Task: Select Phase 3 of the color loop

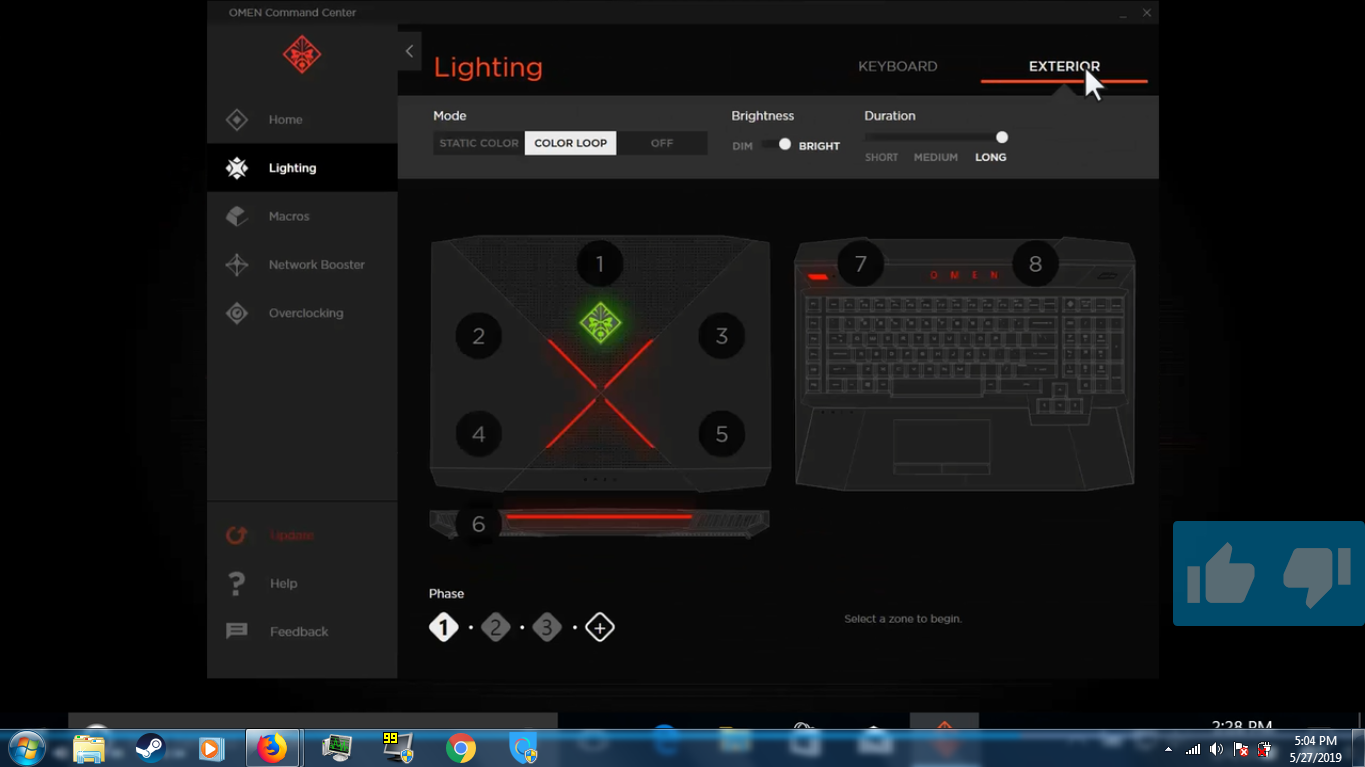Action: (x=547, y=628)
